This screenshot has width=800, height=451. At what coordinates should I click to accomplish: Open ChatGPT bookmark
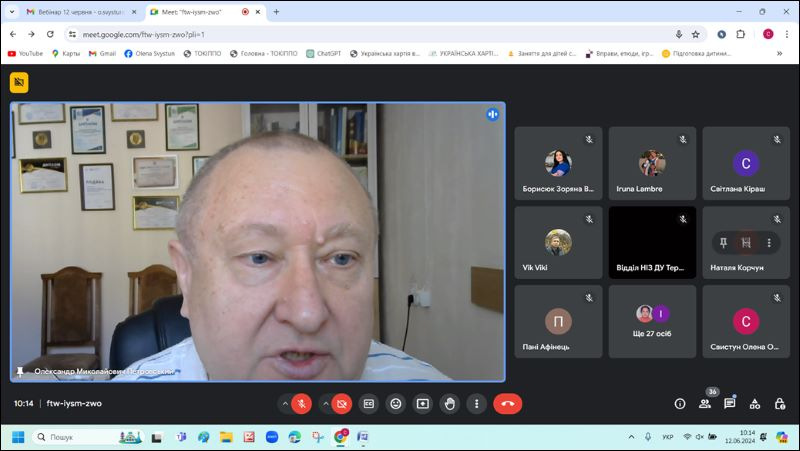323,54
